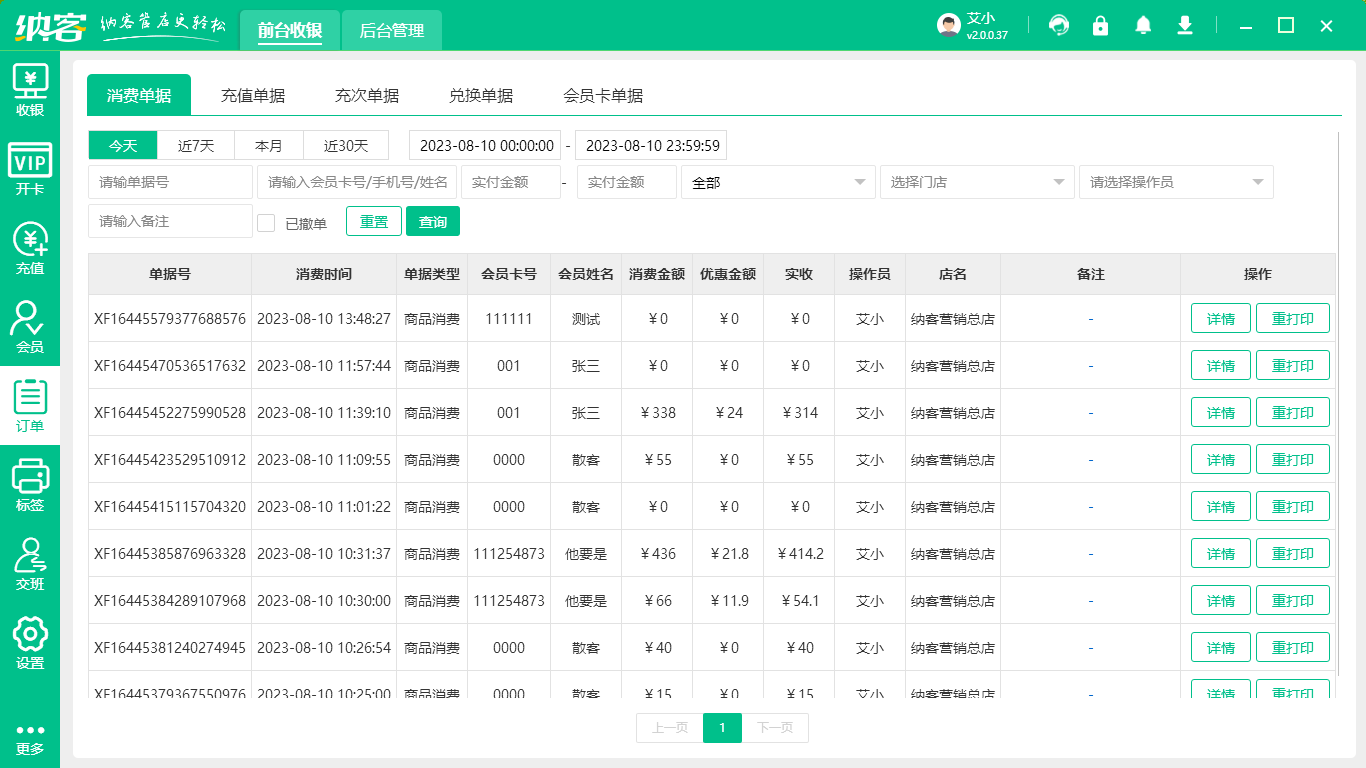
Task: Open the 收银 cashier panel
Action: 30,90
